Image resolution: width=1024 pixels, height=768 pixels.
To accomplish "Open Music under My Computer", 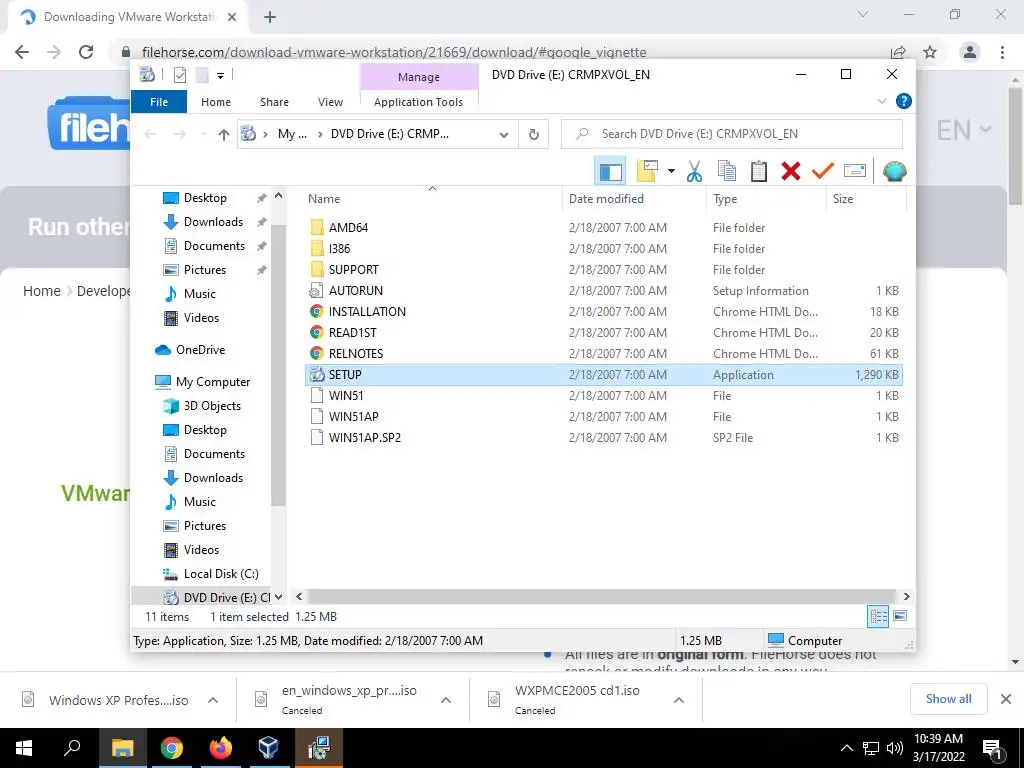I will (199, 502).
